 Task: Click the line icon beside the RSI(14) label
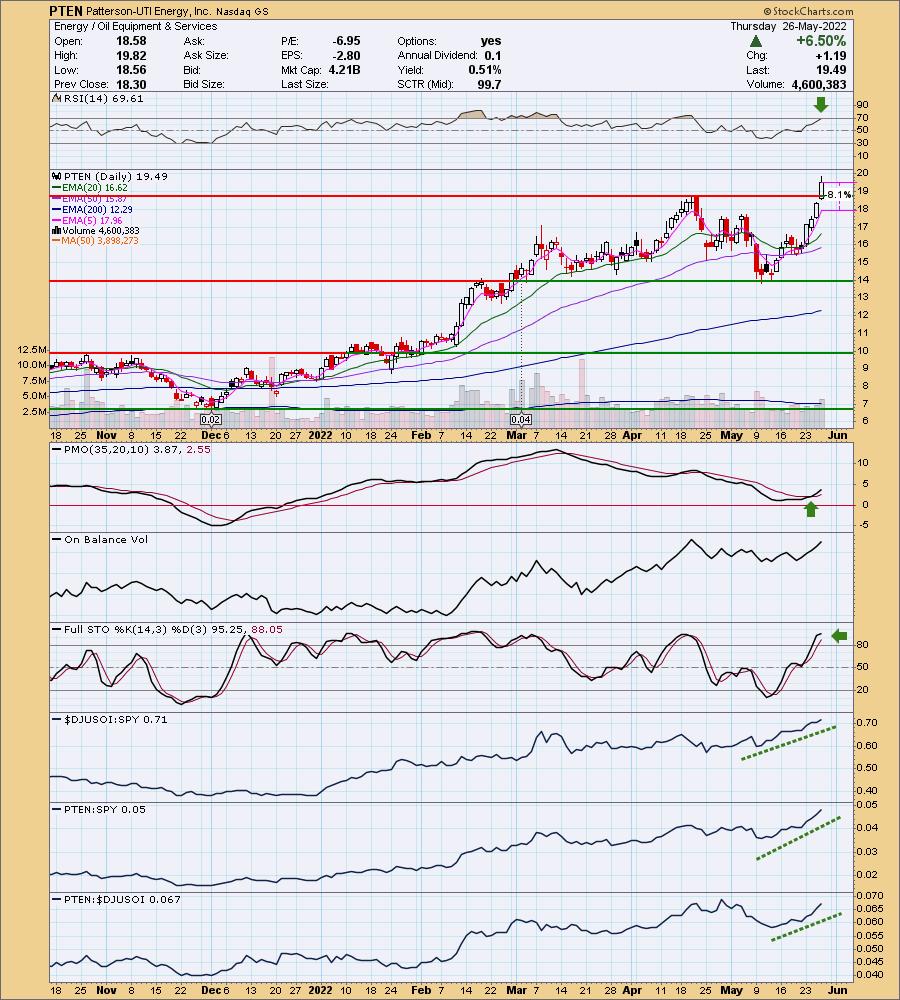click(55, 98)
